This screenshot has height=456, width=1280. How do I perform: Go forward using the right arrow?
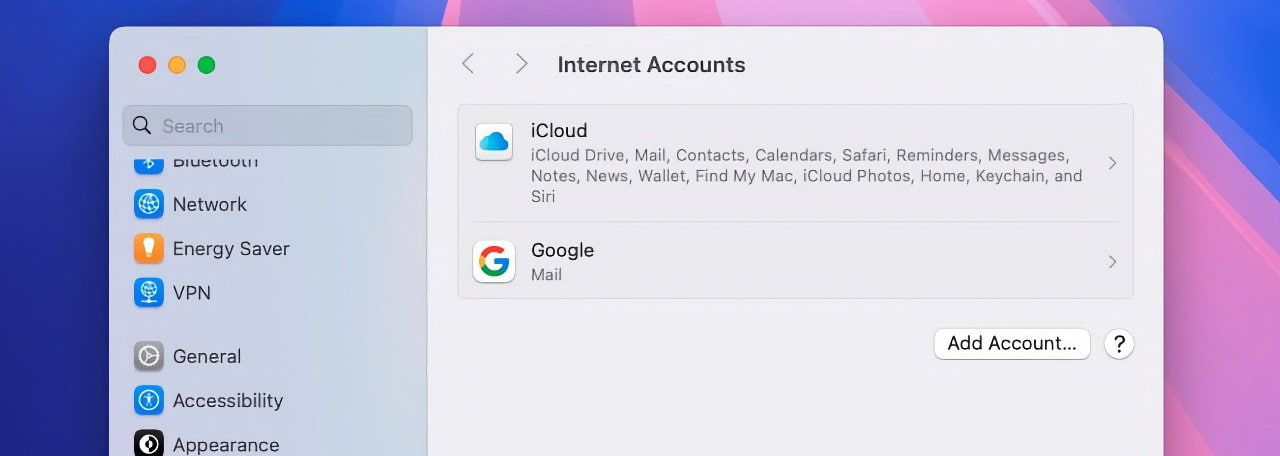(x=521, y=64)
